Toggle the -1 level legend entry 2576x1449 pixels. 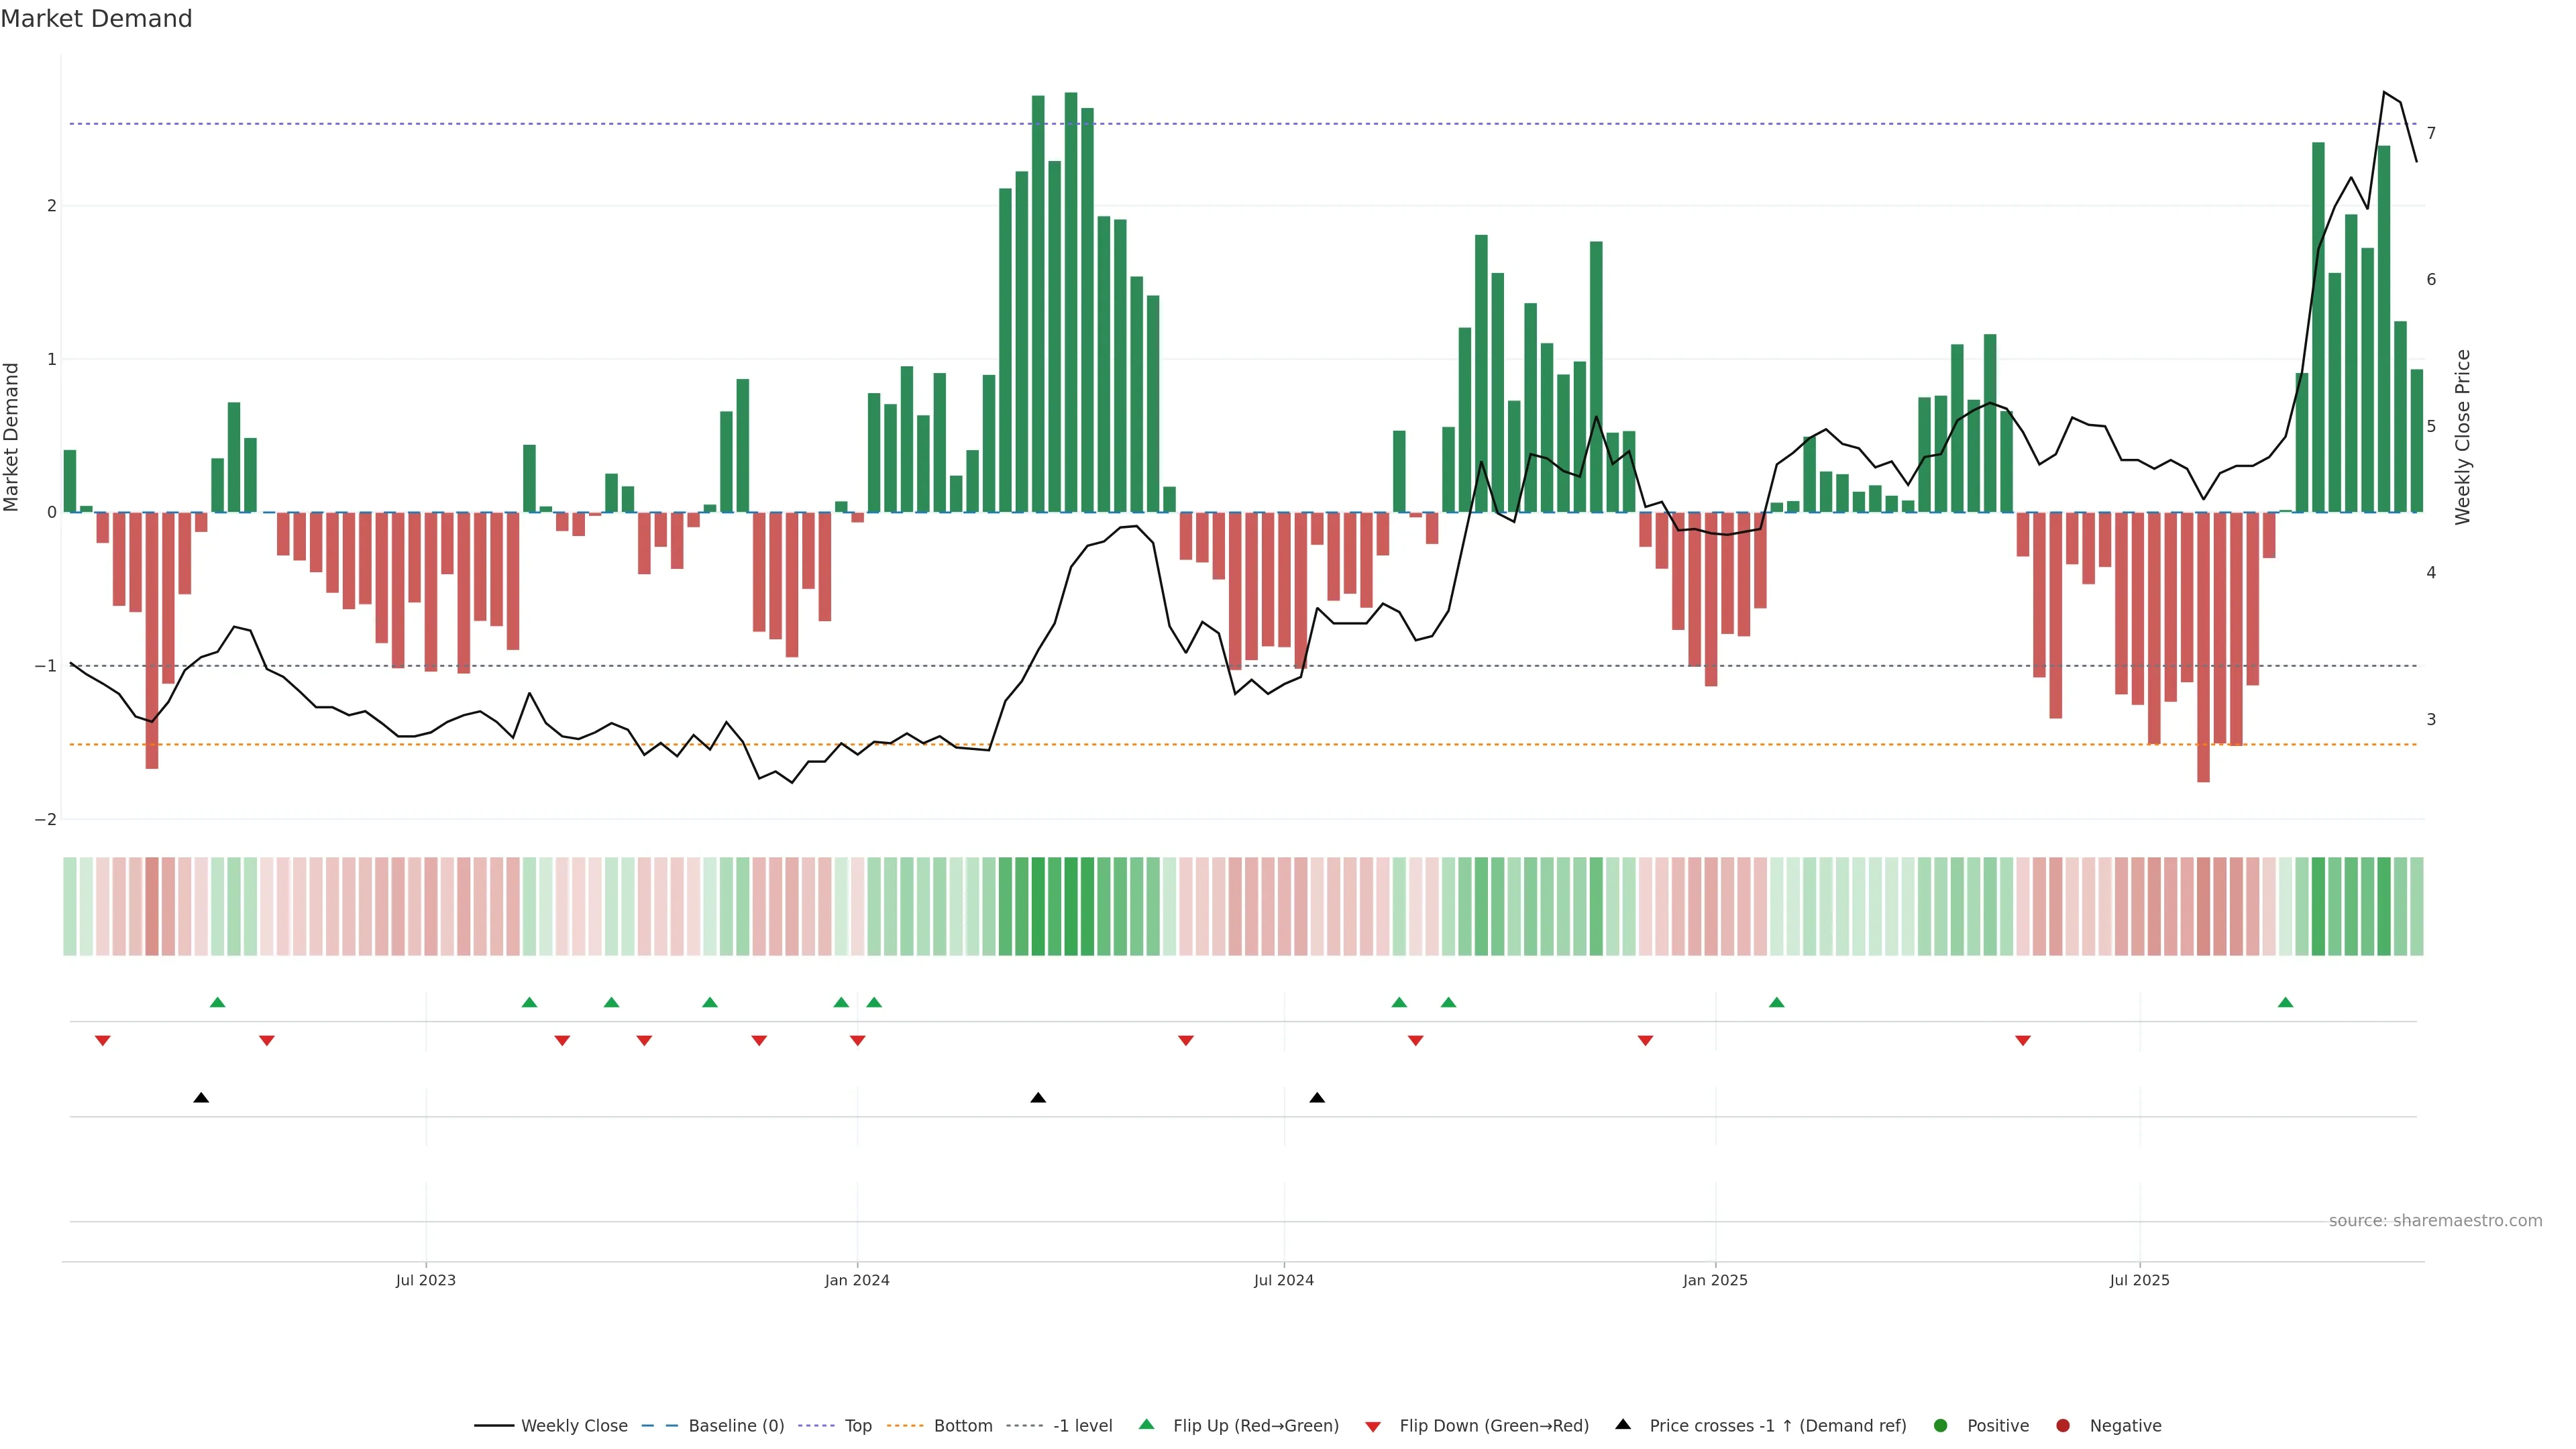click(1082, 1425)
